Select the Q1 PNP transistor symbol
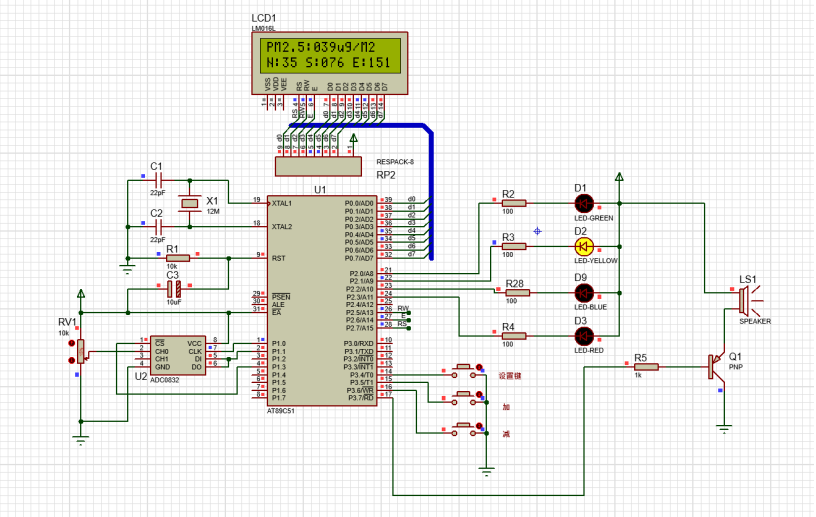Screen dimensions: 816x517 pos(717,367)
